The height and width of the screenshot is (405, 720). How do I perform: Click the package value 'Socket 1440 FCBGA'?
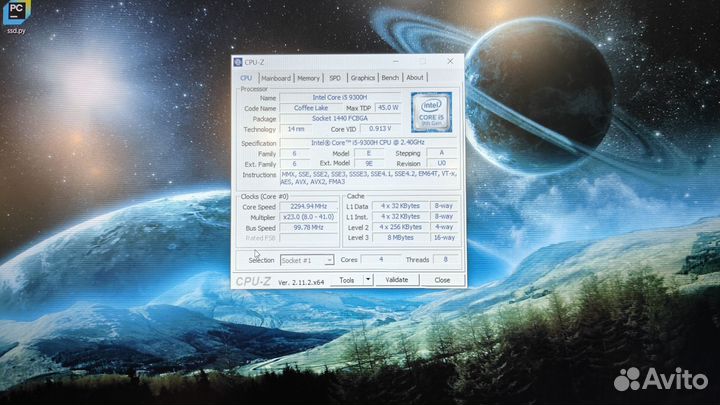tap(340, 118)
